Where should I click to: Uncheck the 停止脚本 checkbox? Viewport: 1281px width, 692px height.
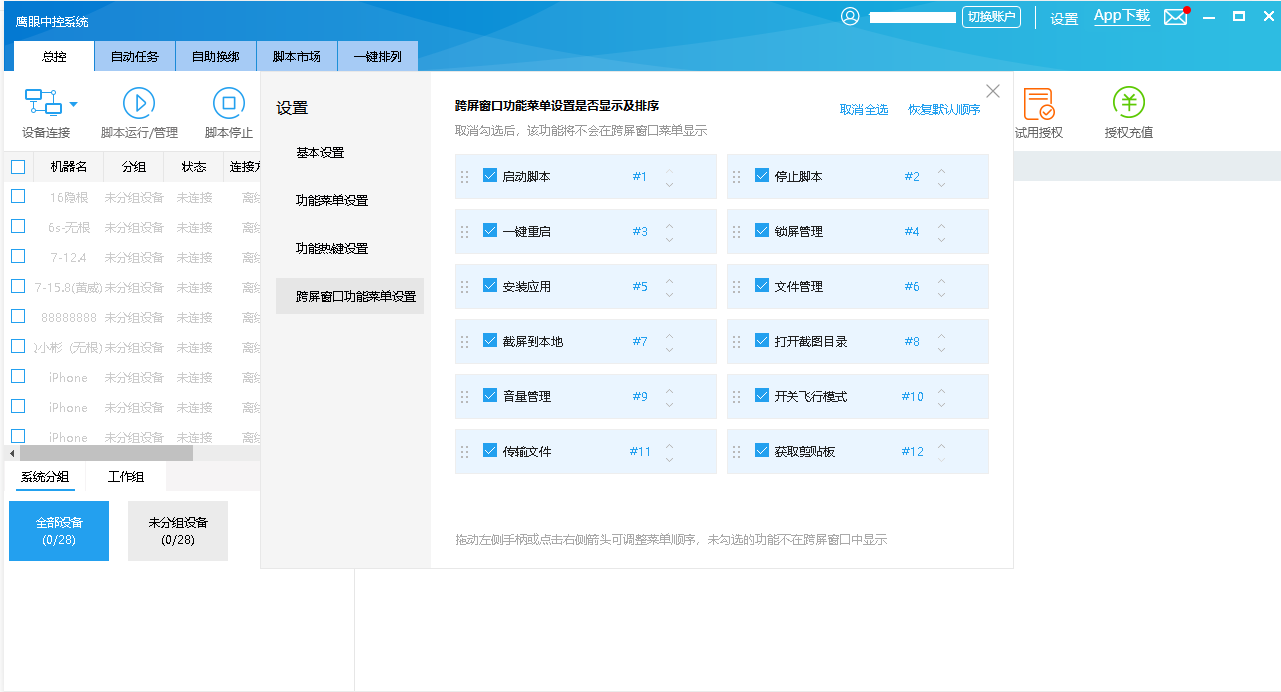(x=762, y=175)
